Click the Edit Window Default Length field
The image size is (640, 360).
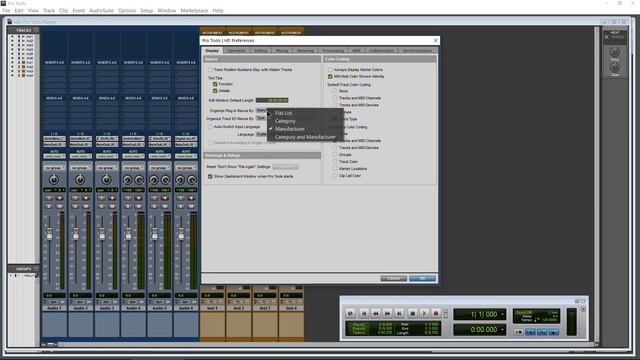(x=272, y=100)
